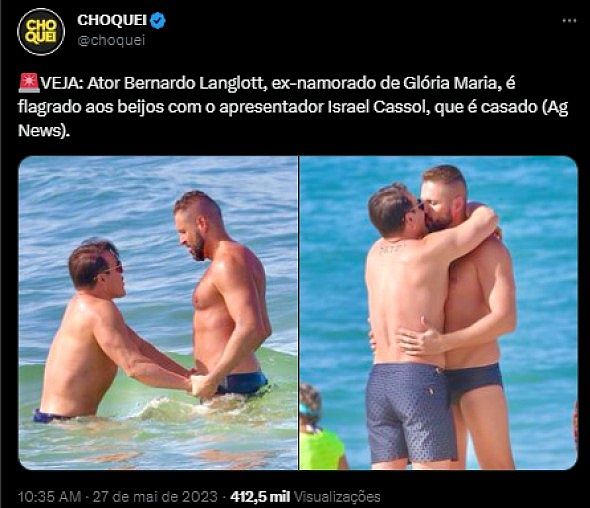Viewport: 590px width, 508px height.
Task: Open the left photo of the tweet
Action: tap(158, 313)
